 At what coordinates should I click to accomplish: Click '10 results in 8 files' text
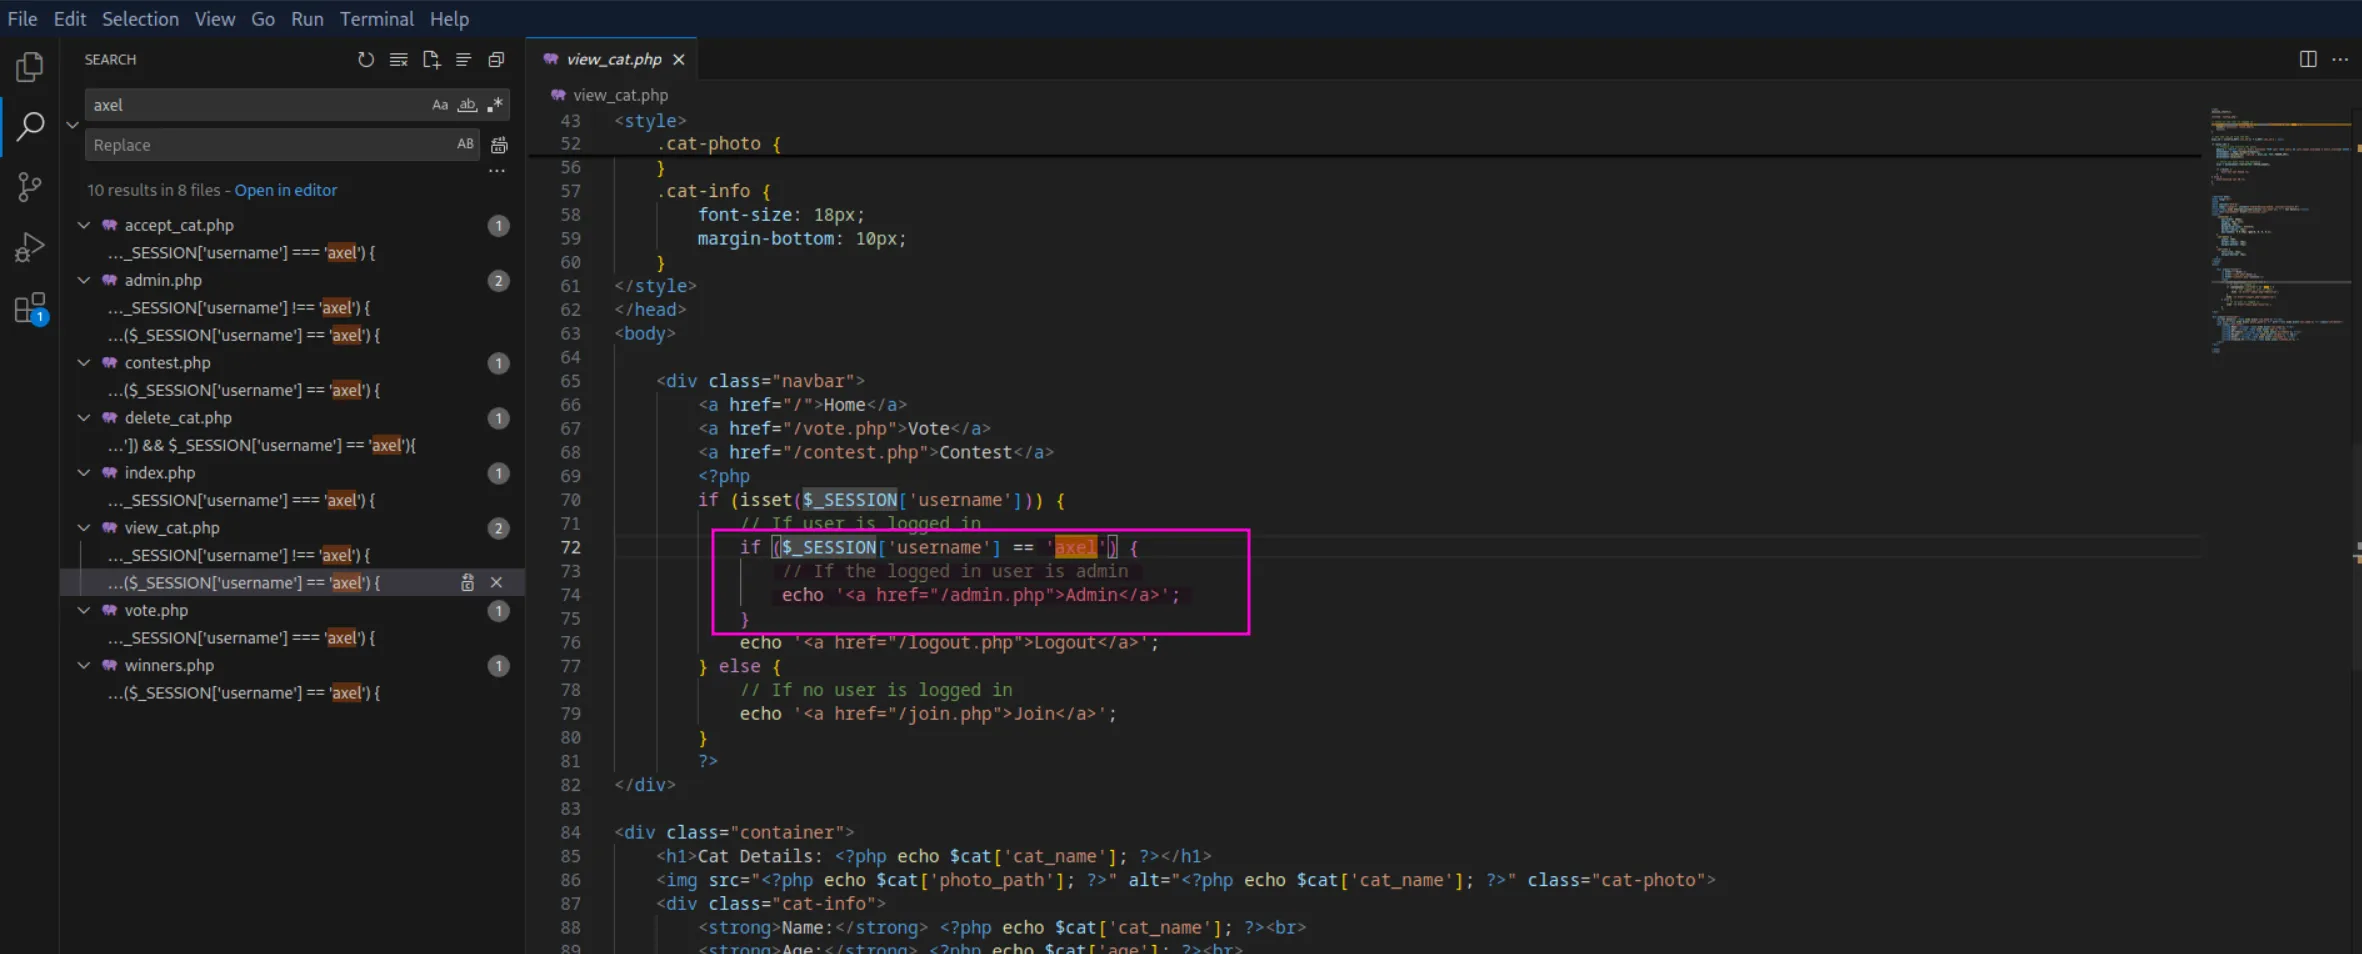[x=153, y=190]
